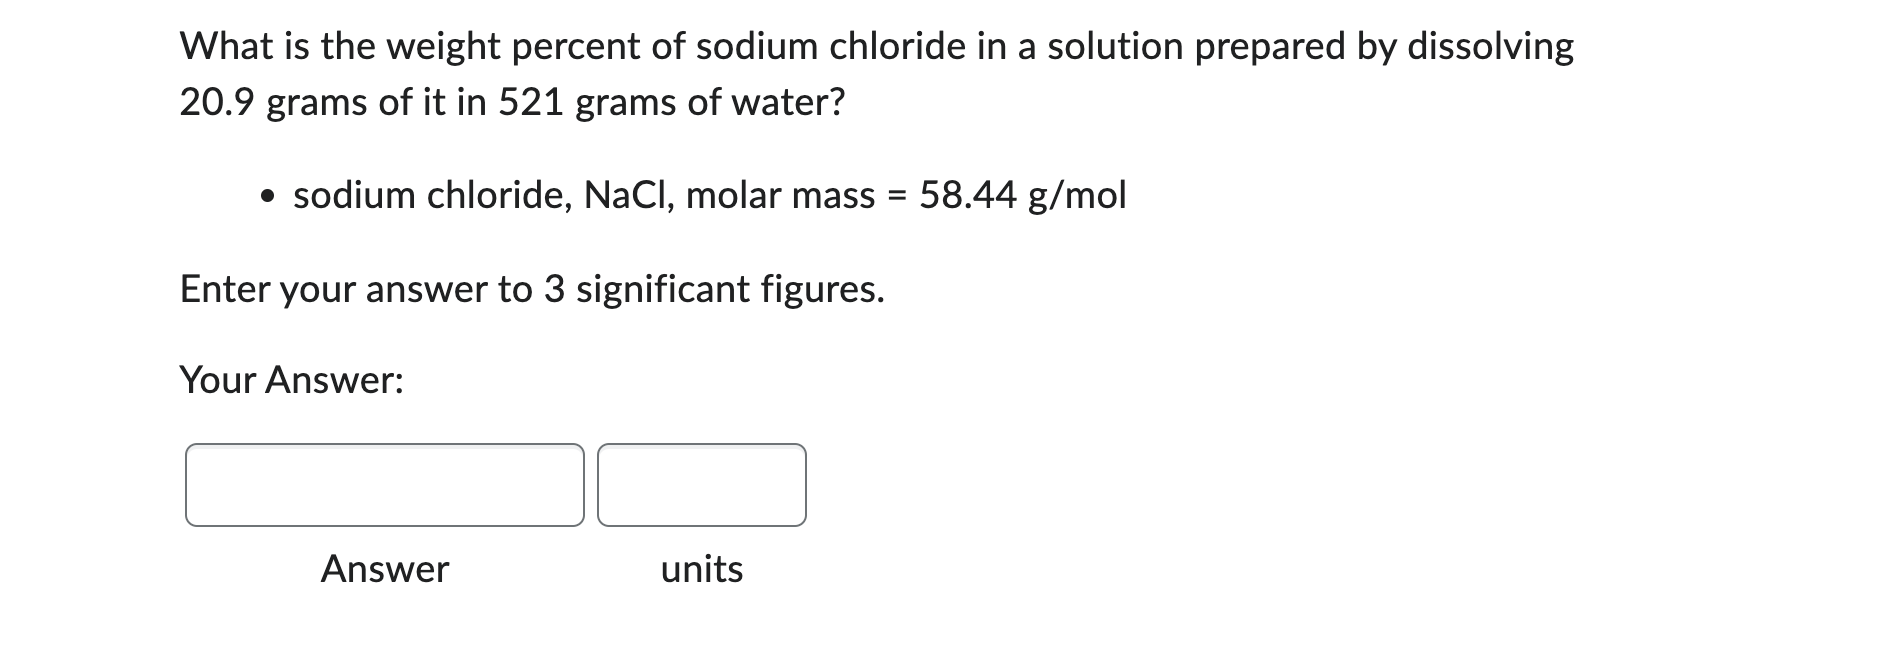Viewport: 1880px width, 652px height.
Task: Click the question text about sodium chloride
Action: pos(700,45)
